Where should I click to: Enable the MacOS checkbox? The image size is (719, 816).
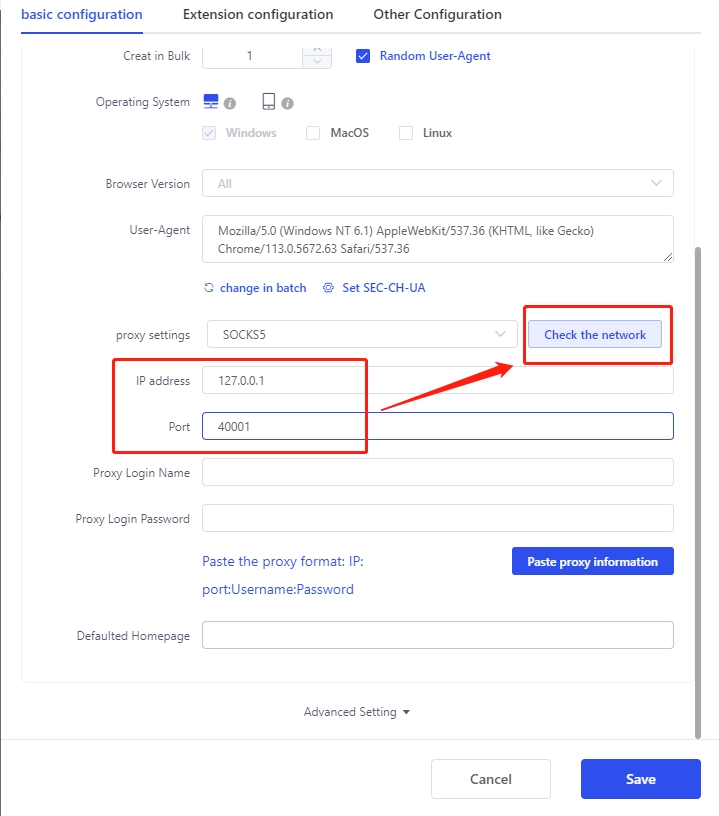(313, 133)
